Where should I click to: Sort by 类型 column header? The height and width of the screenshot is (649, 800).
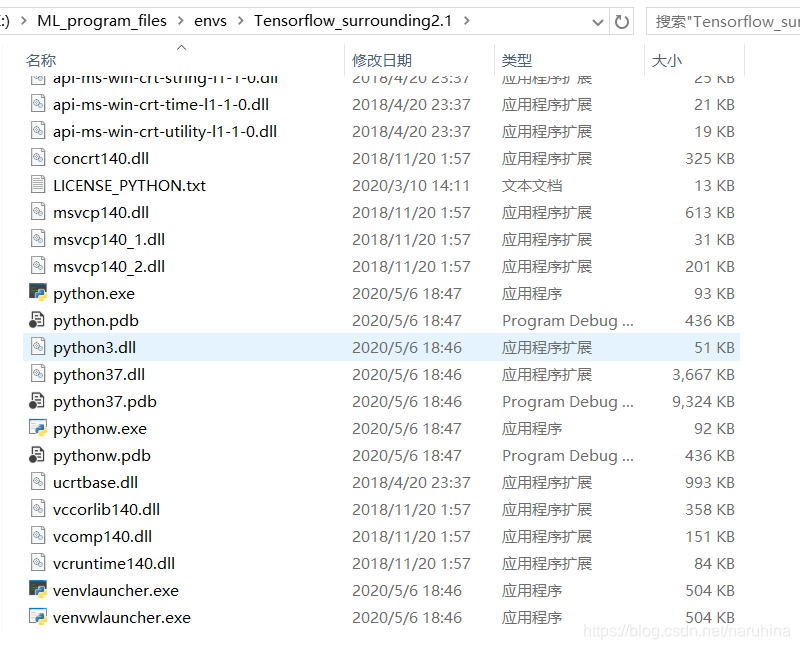pyautogui.click(x=516, y=60)
